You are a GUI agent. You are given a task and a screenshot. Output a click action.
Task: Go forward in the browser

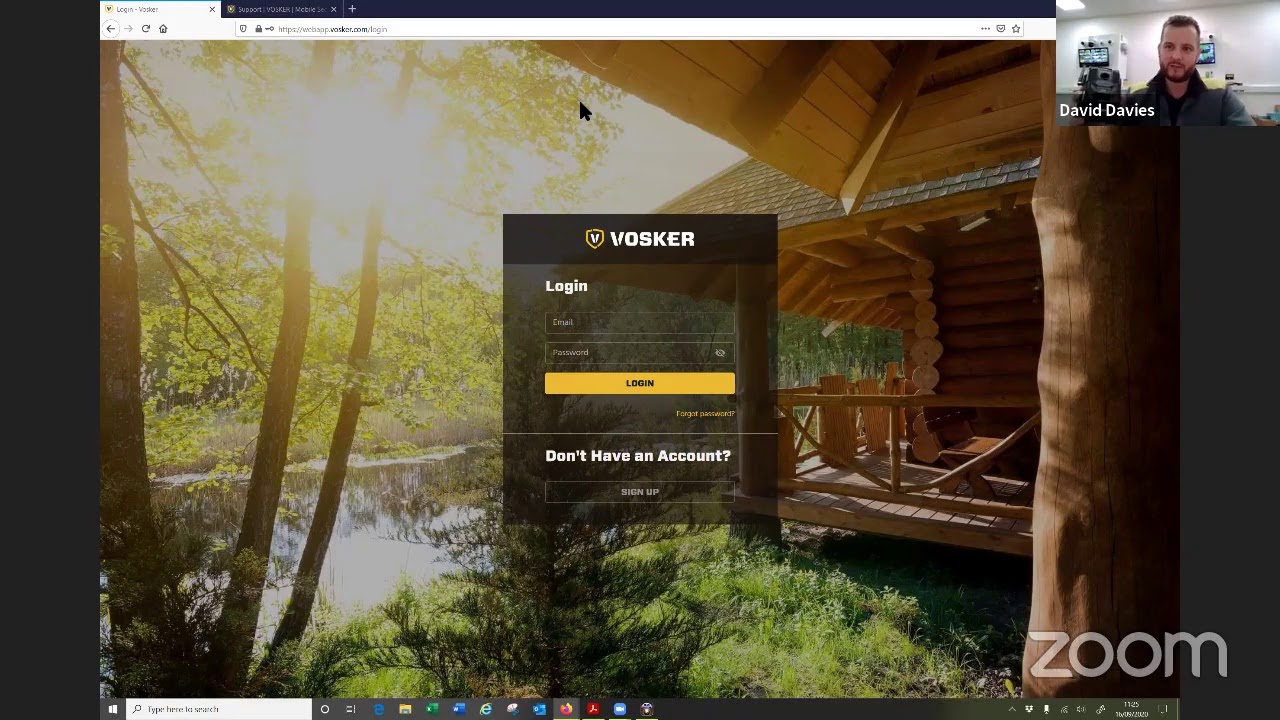click(128, 29)
